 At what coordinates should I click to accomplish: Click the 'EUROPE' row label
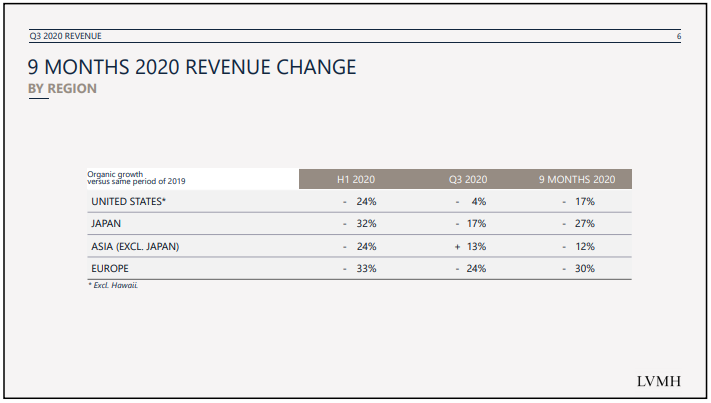pos(110,269)
